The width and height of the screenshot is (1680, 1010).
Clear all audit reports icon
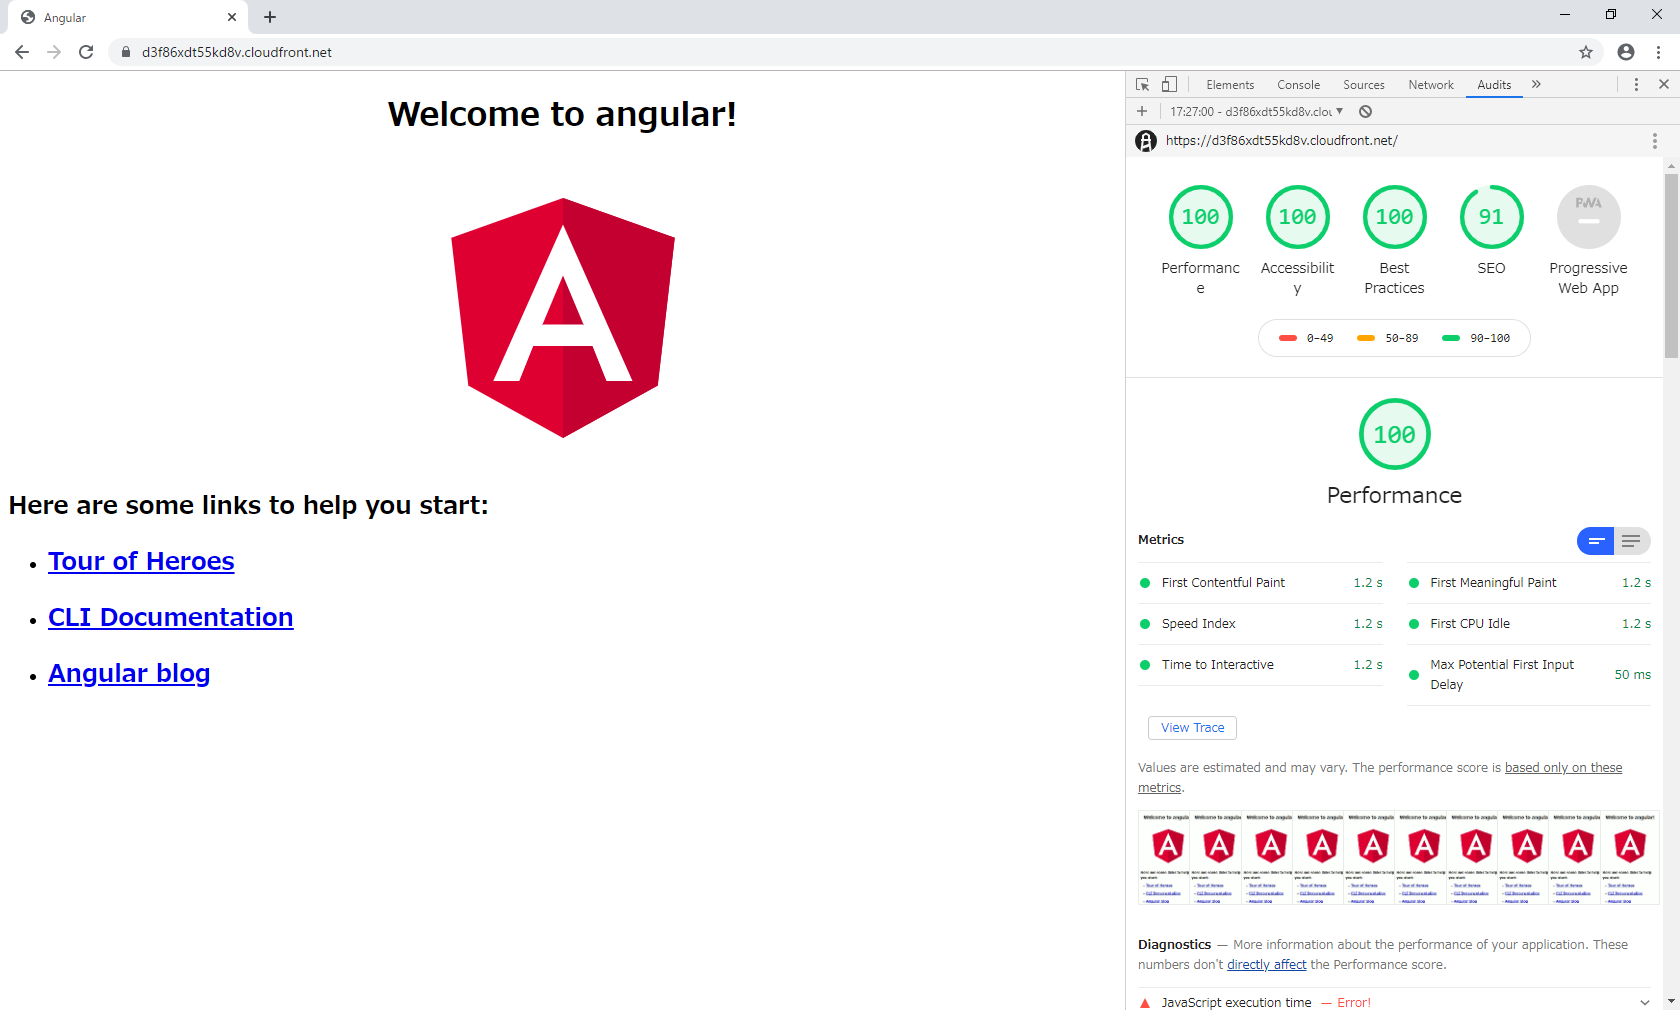point(1365,111)
